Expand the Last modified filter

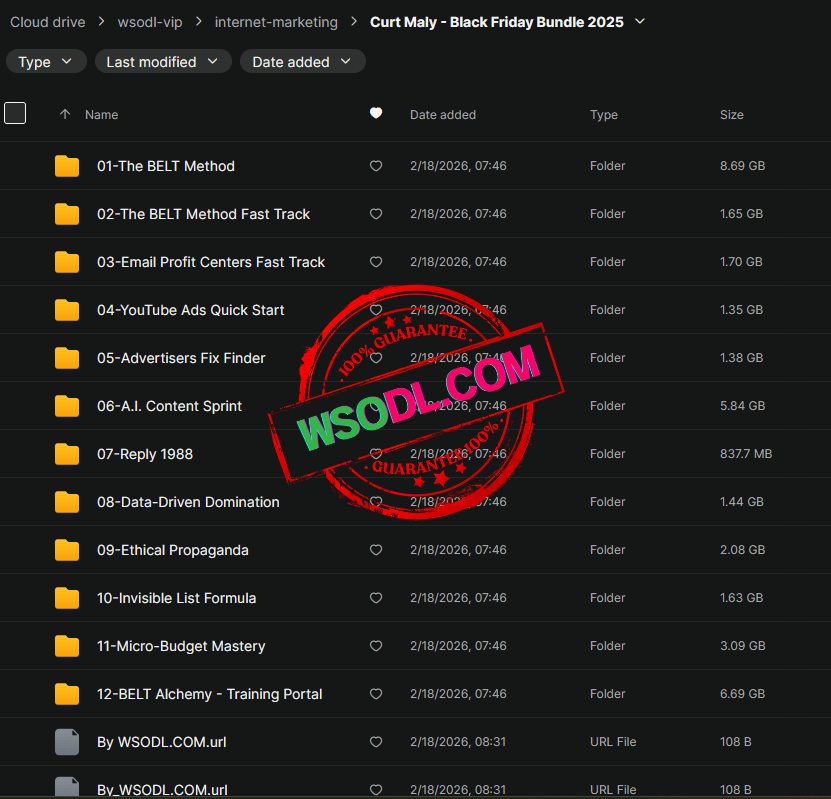[163, 62]
